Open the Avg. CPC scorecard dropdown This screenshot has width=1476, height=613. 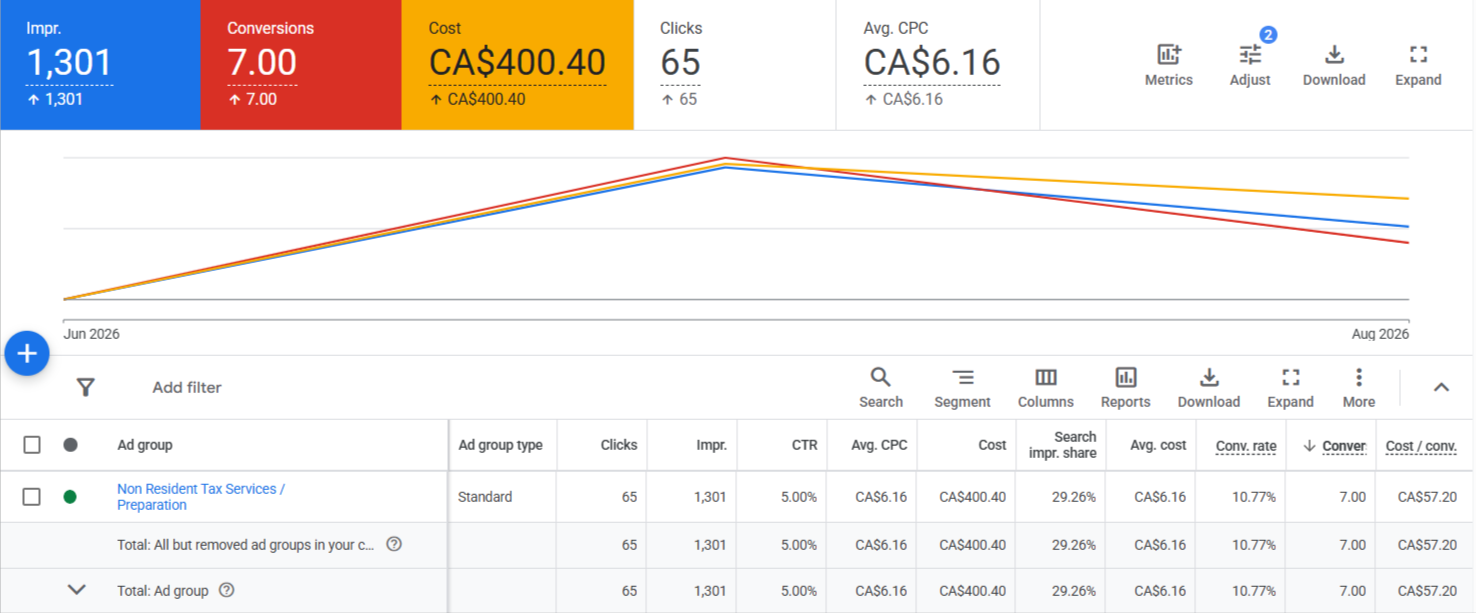pyautogui.click(x=938, y=65)
